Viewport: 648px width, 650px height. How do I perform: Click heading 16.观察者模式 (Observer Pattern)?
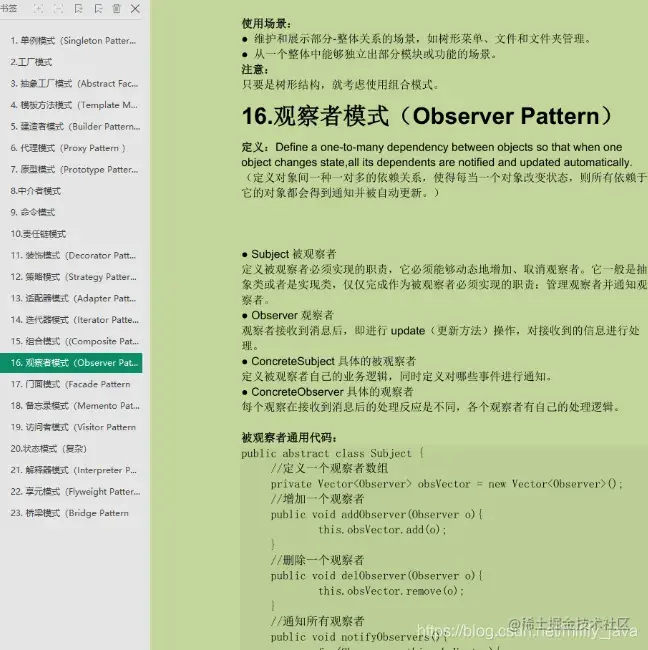coord(427,116)
